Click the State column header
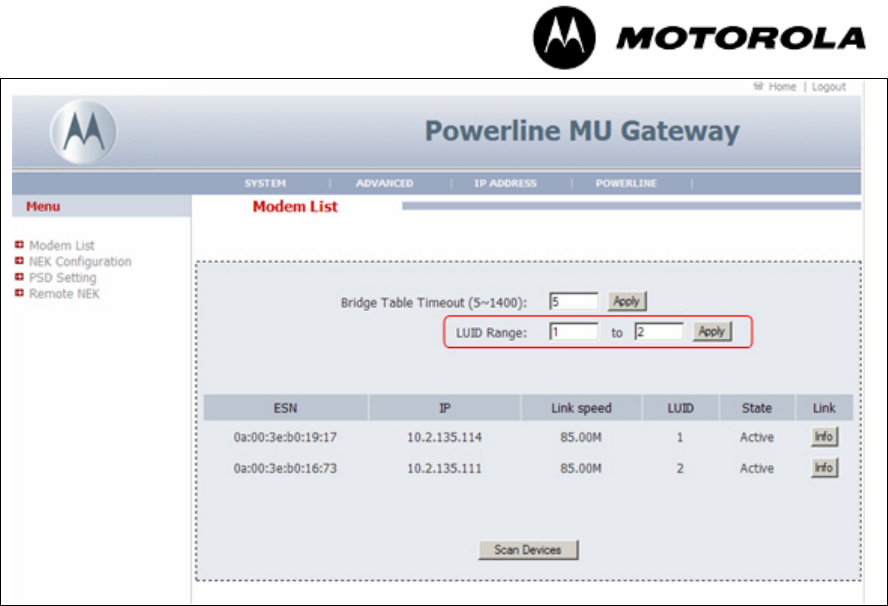 [757, 408]
